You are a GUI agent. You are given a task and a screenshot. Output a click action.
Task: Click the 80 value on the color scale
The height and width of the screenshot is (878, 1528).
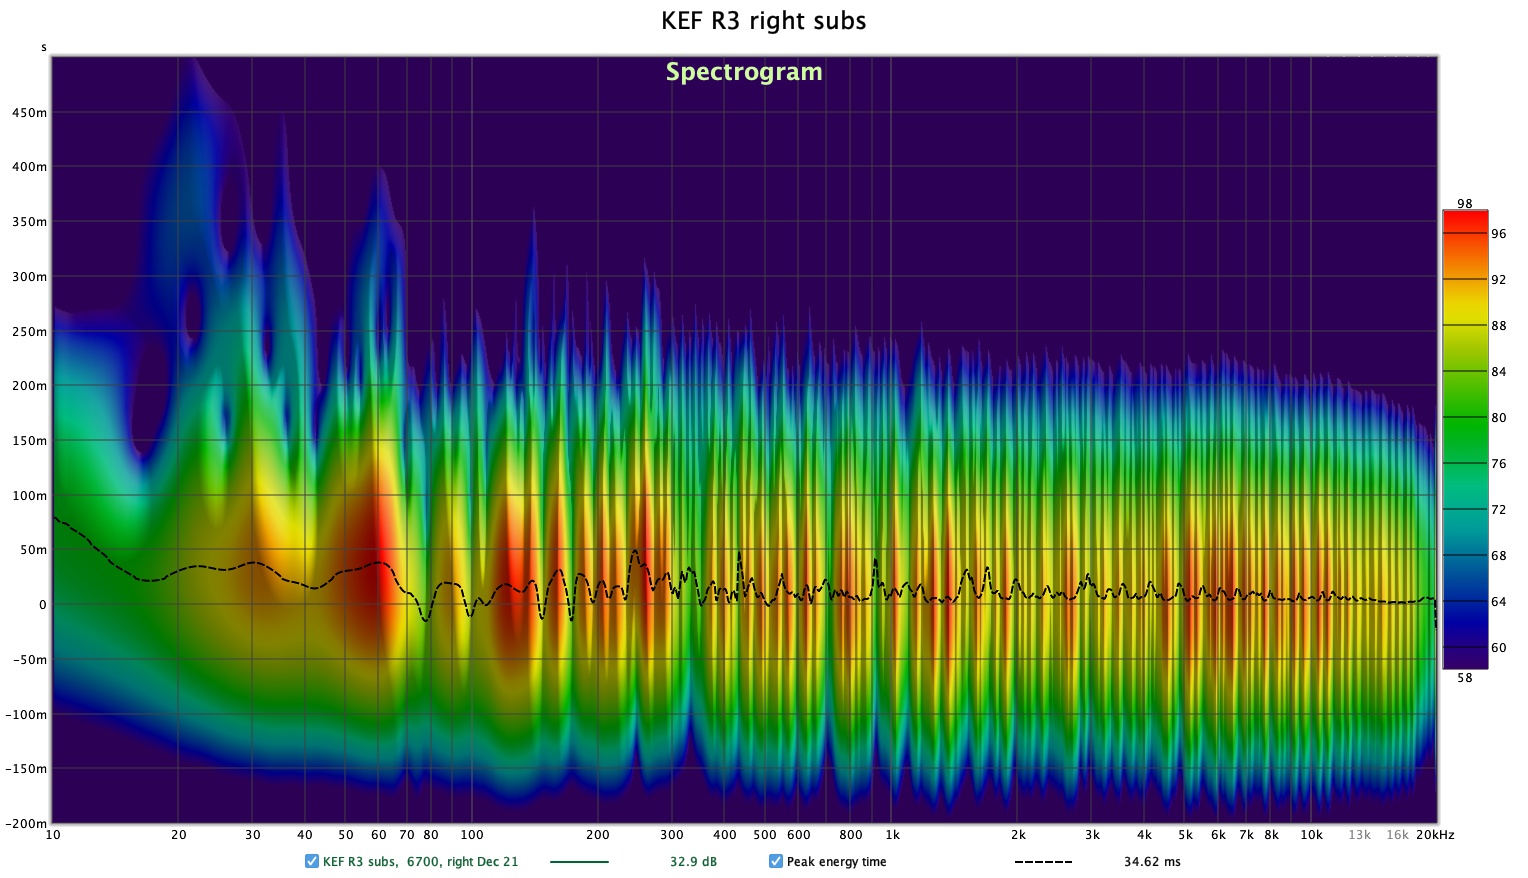tap(1498, 418)
